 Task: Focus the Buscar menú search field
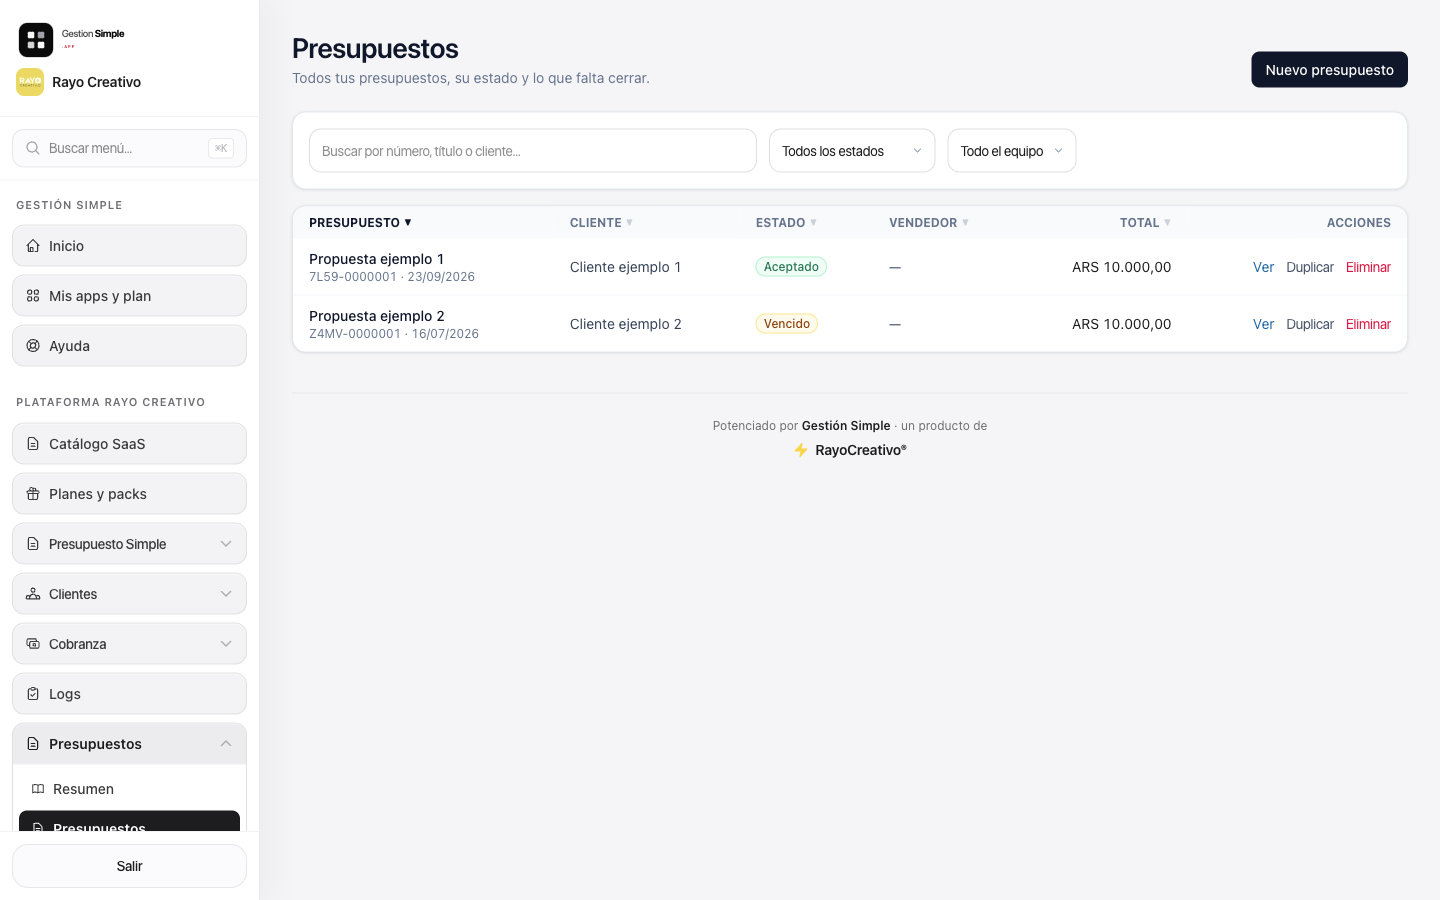pos(129,148)
